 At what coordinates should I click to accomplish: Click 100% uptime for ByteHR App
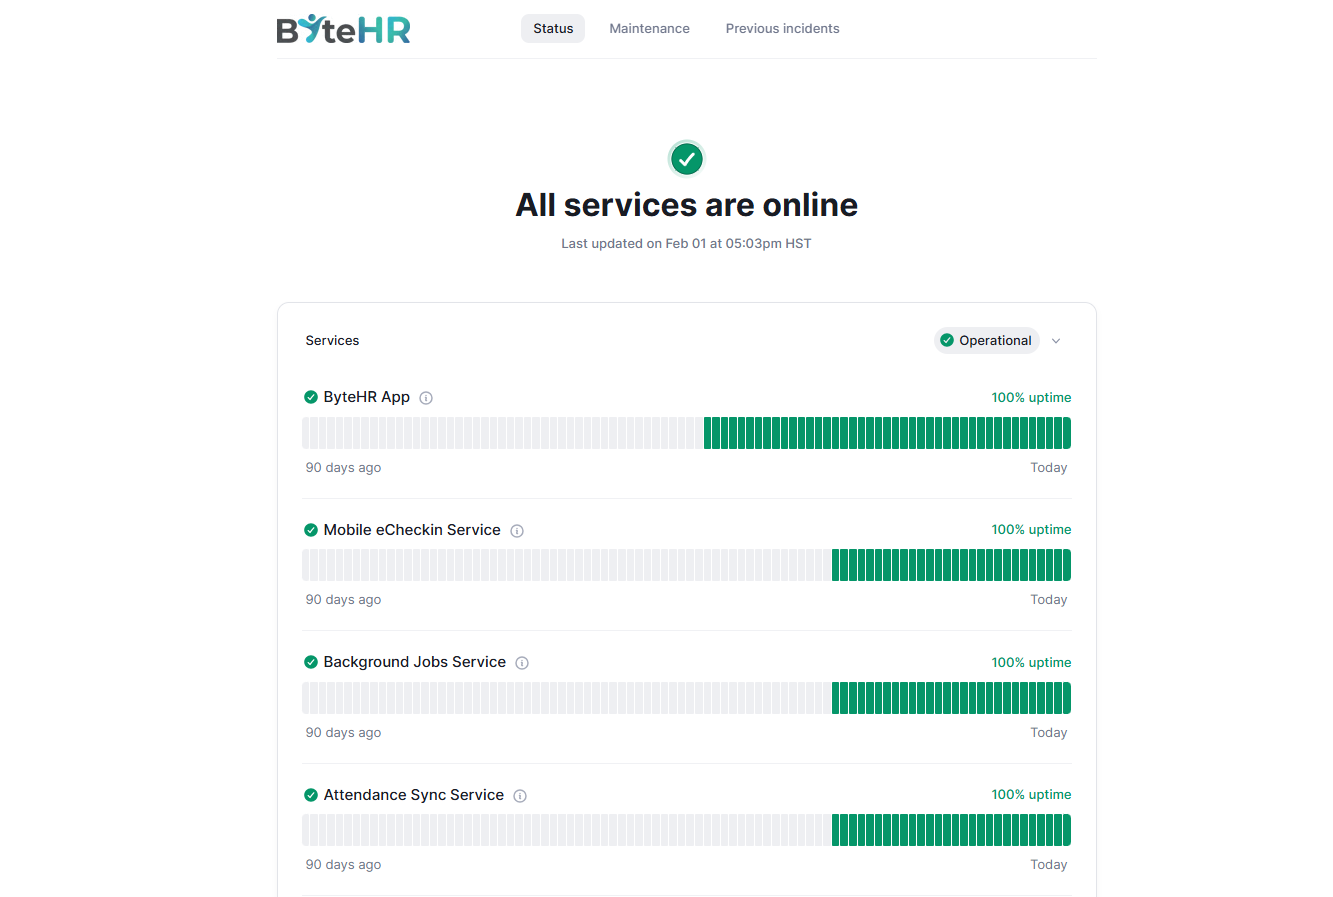pos(1031,397)
